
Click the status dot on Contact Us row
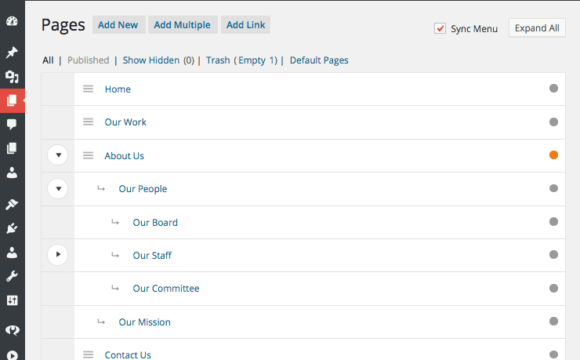[553, 354]
